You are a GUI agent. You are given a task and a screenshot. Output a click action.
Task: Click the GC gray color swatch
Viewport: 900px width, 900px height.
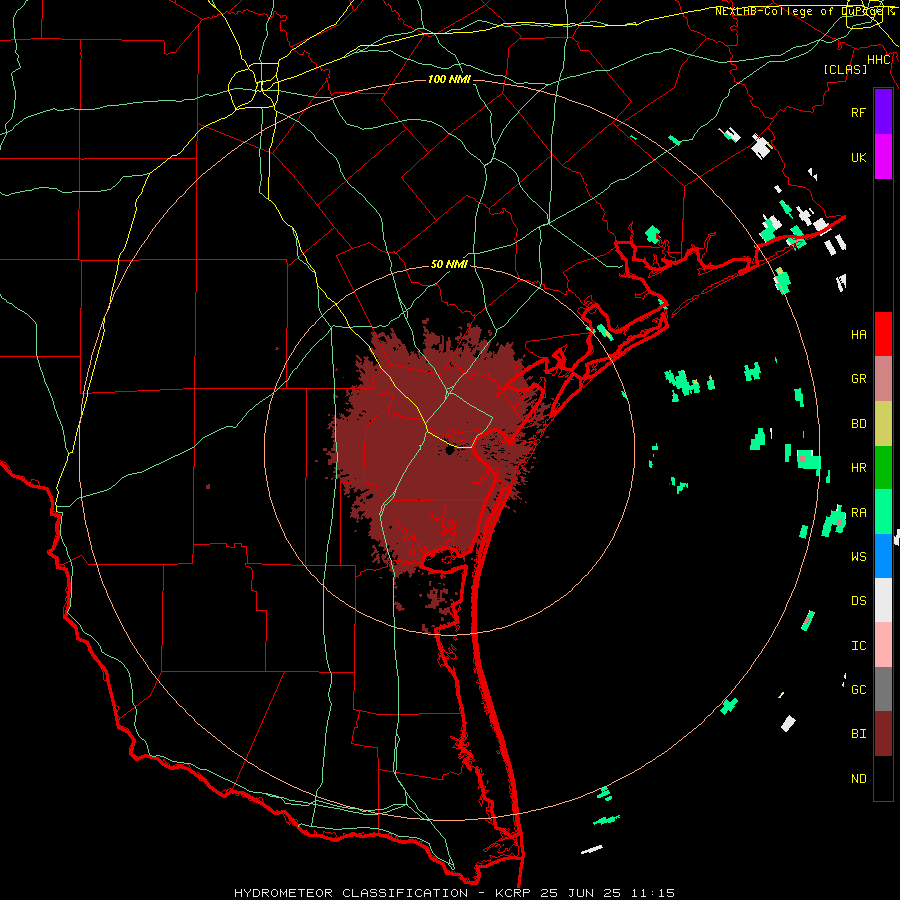(883, 689)
